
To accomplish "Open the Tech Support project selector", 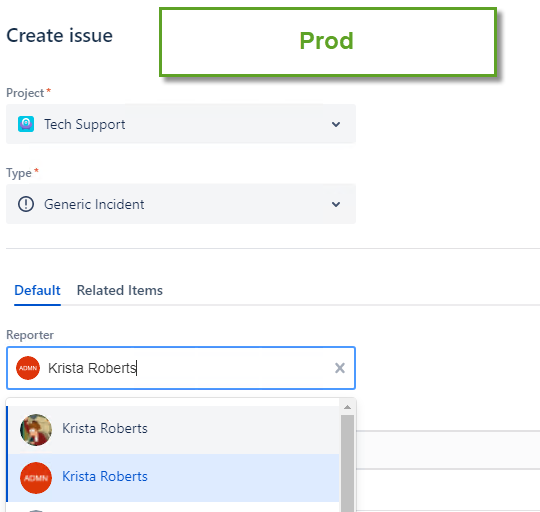I will [181, 124].
